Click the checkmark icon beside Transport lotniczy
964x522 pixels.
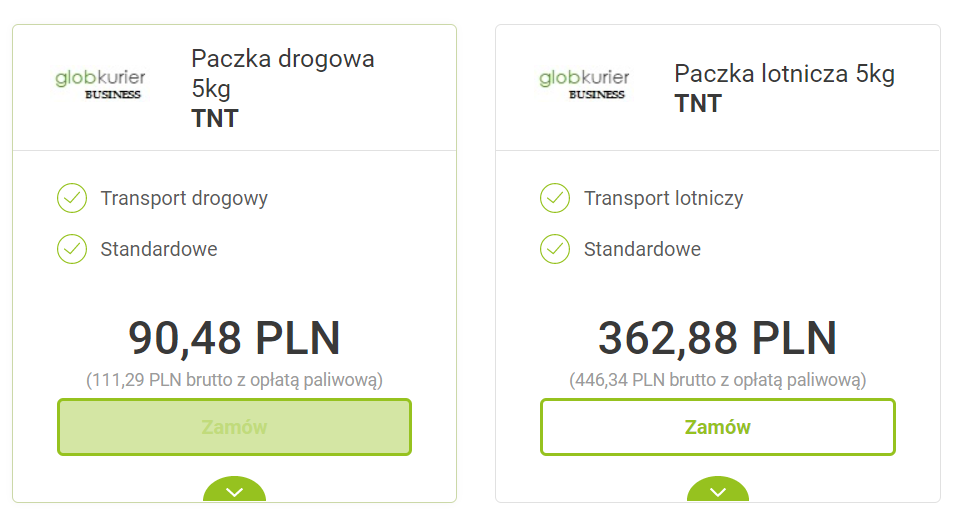555,198
